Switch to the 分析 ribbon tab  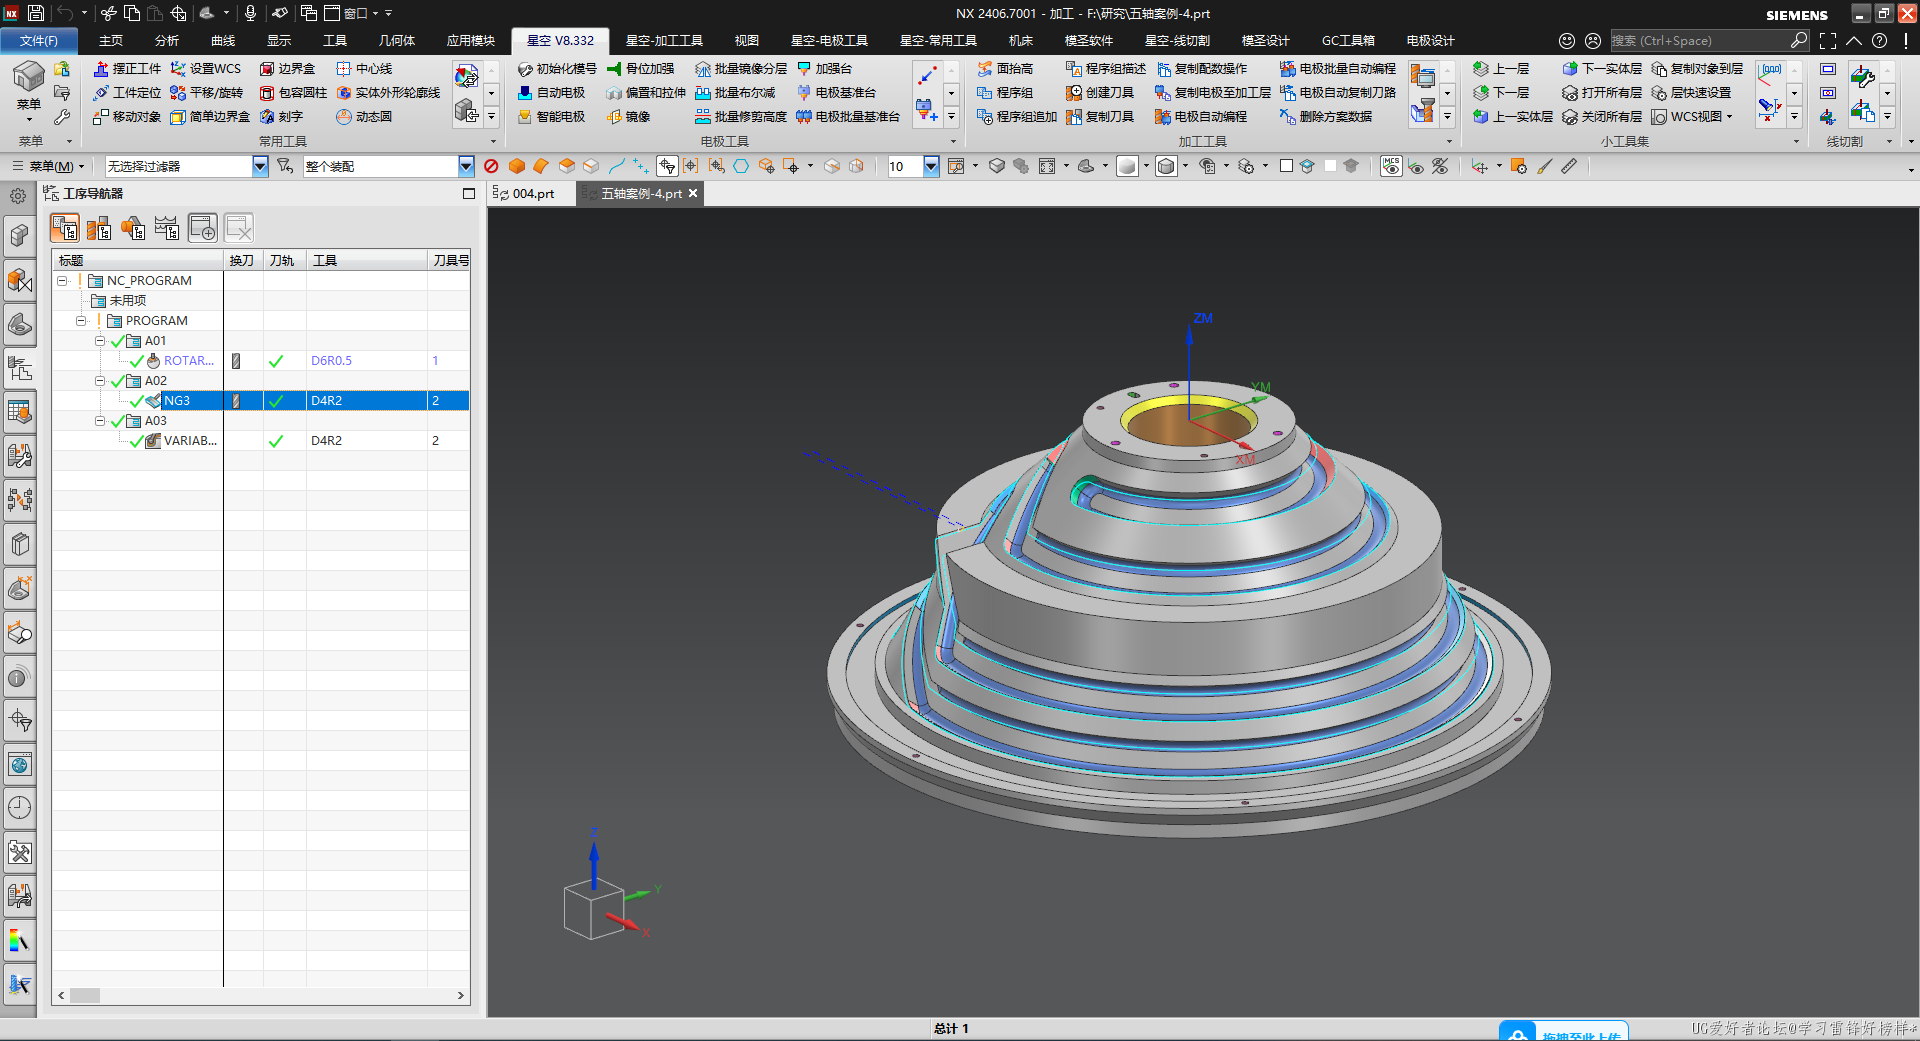167,41
